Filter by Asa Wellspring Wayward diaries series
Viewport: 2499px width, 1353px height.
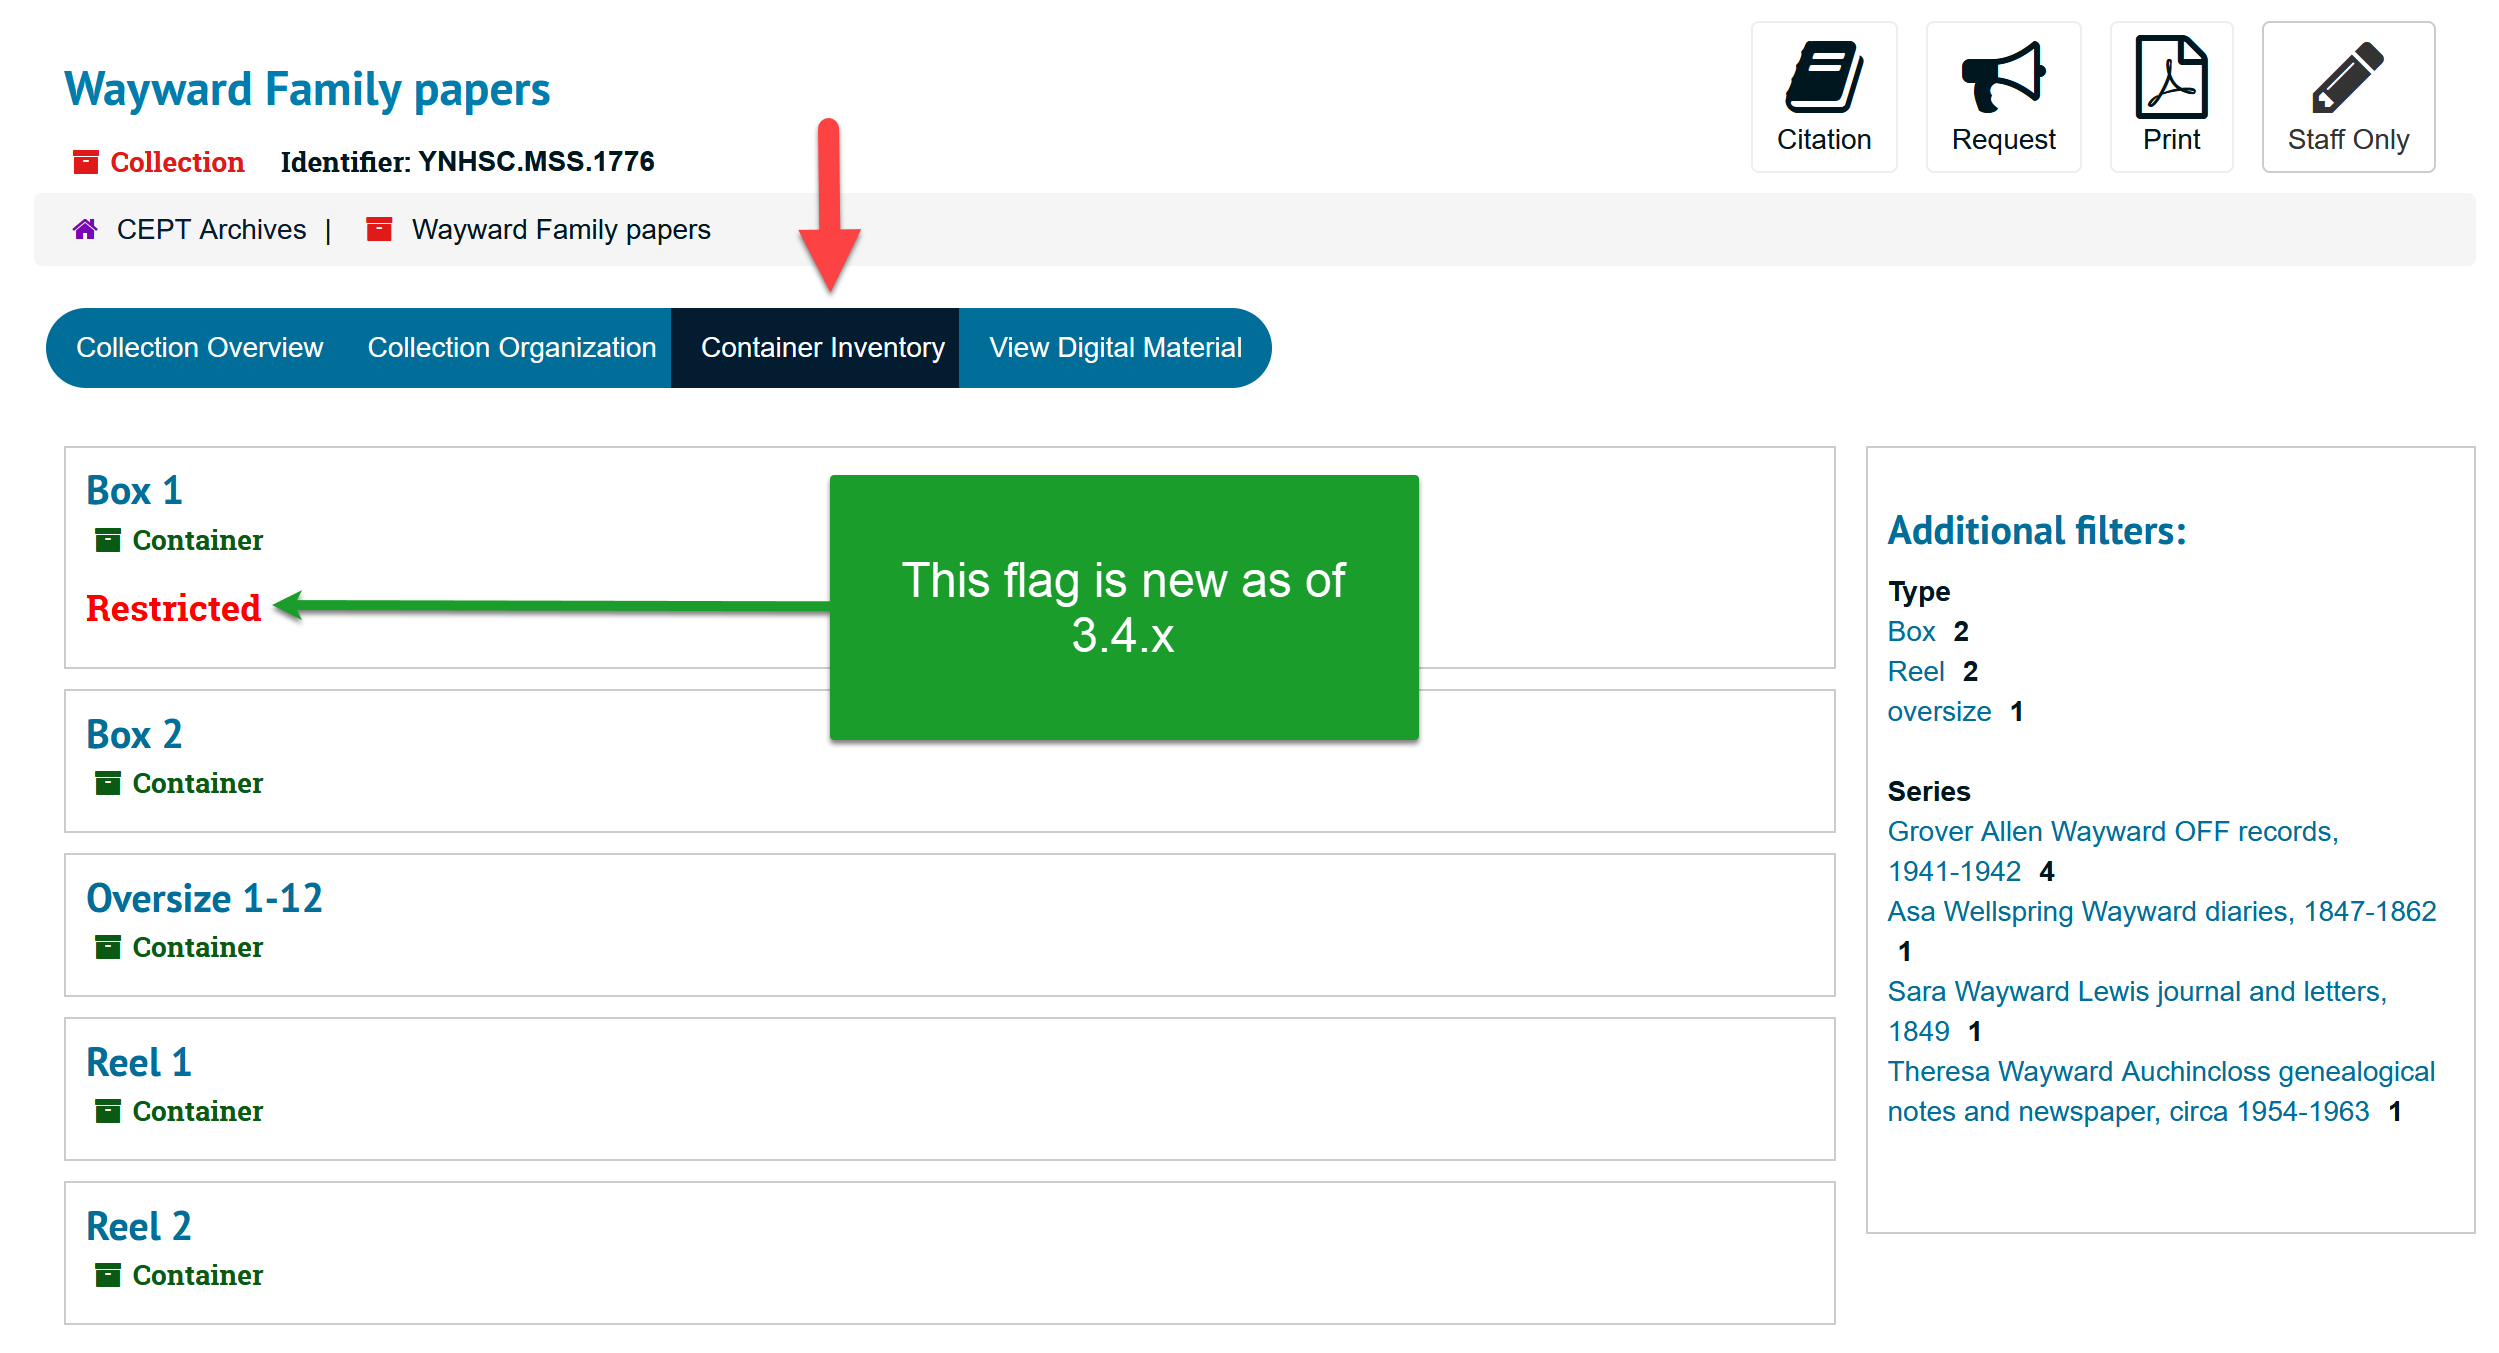pos(2160,912)
